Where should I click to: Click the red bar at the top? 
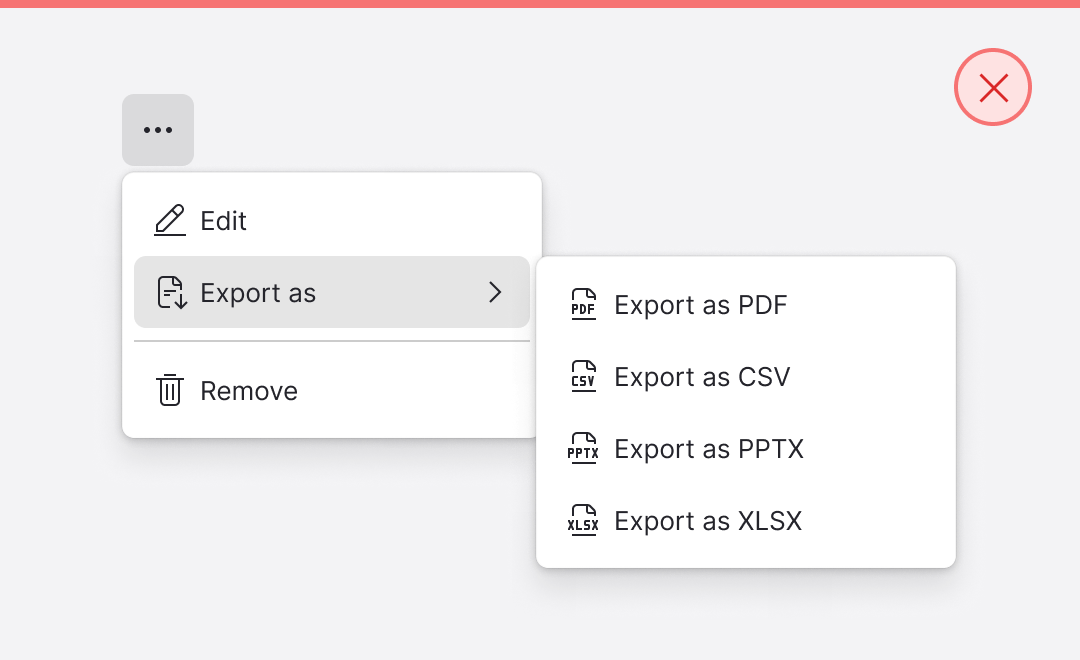540,4
